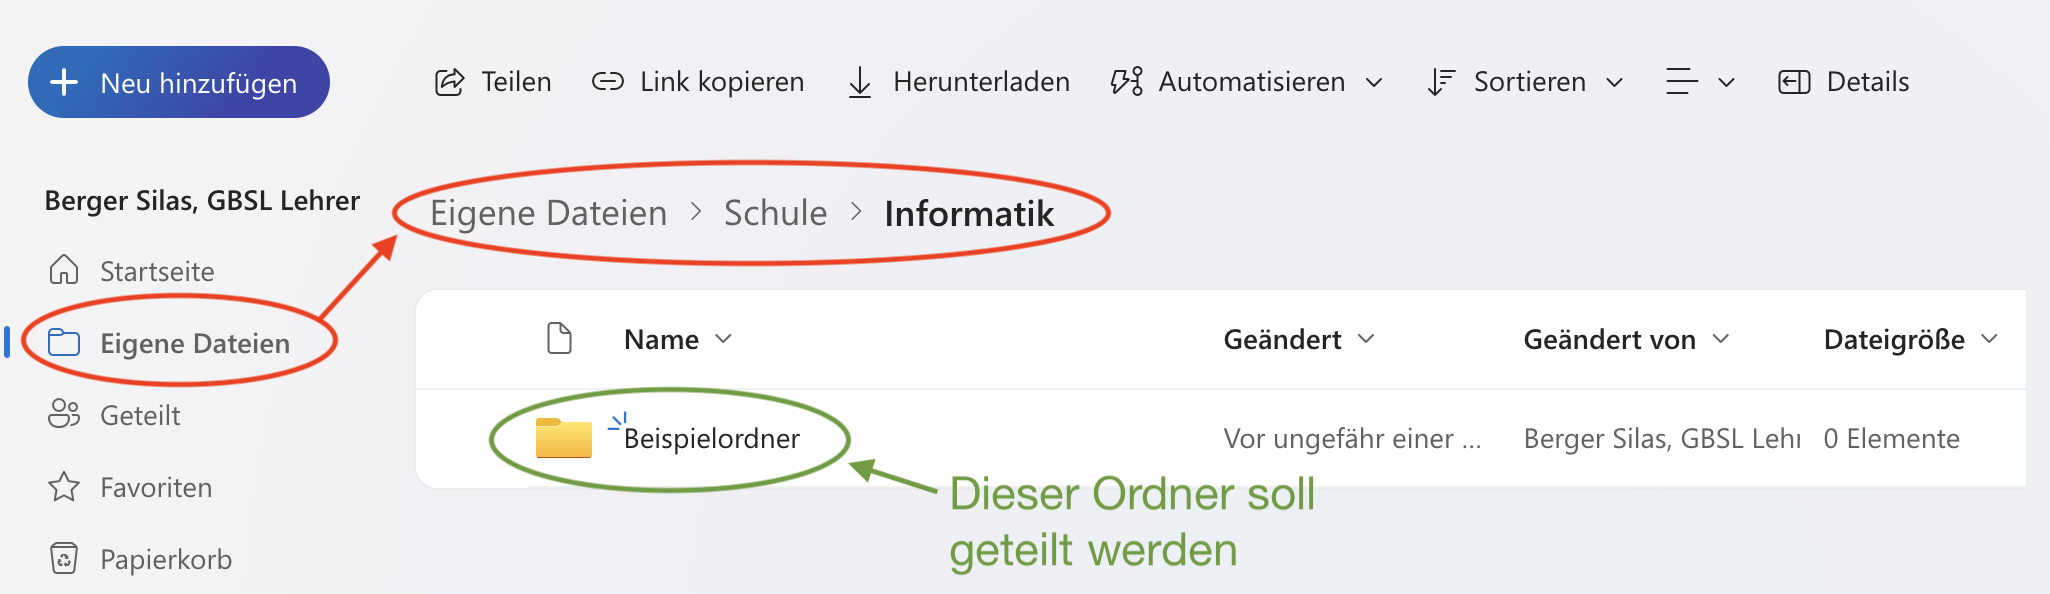
Task: Open the Dateigröße column dropdown
Action: 1989,339
